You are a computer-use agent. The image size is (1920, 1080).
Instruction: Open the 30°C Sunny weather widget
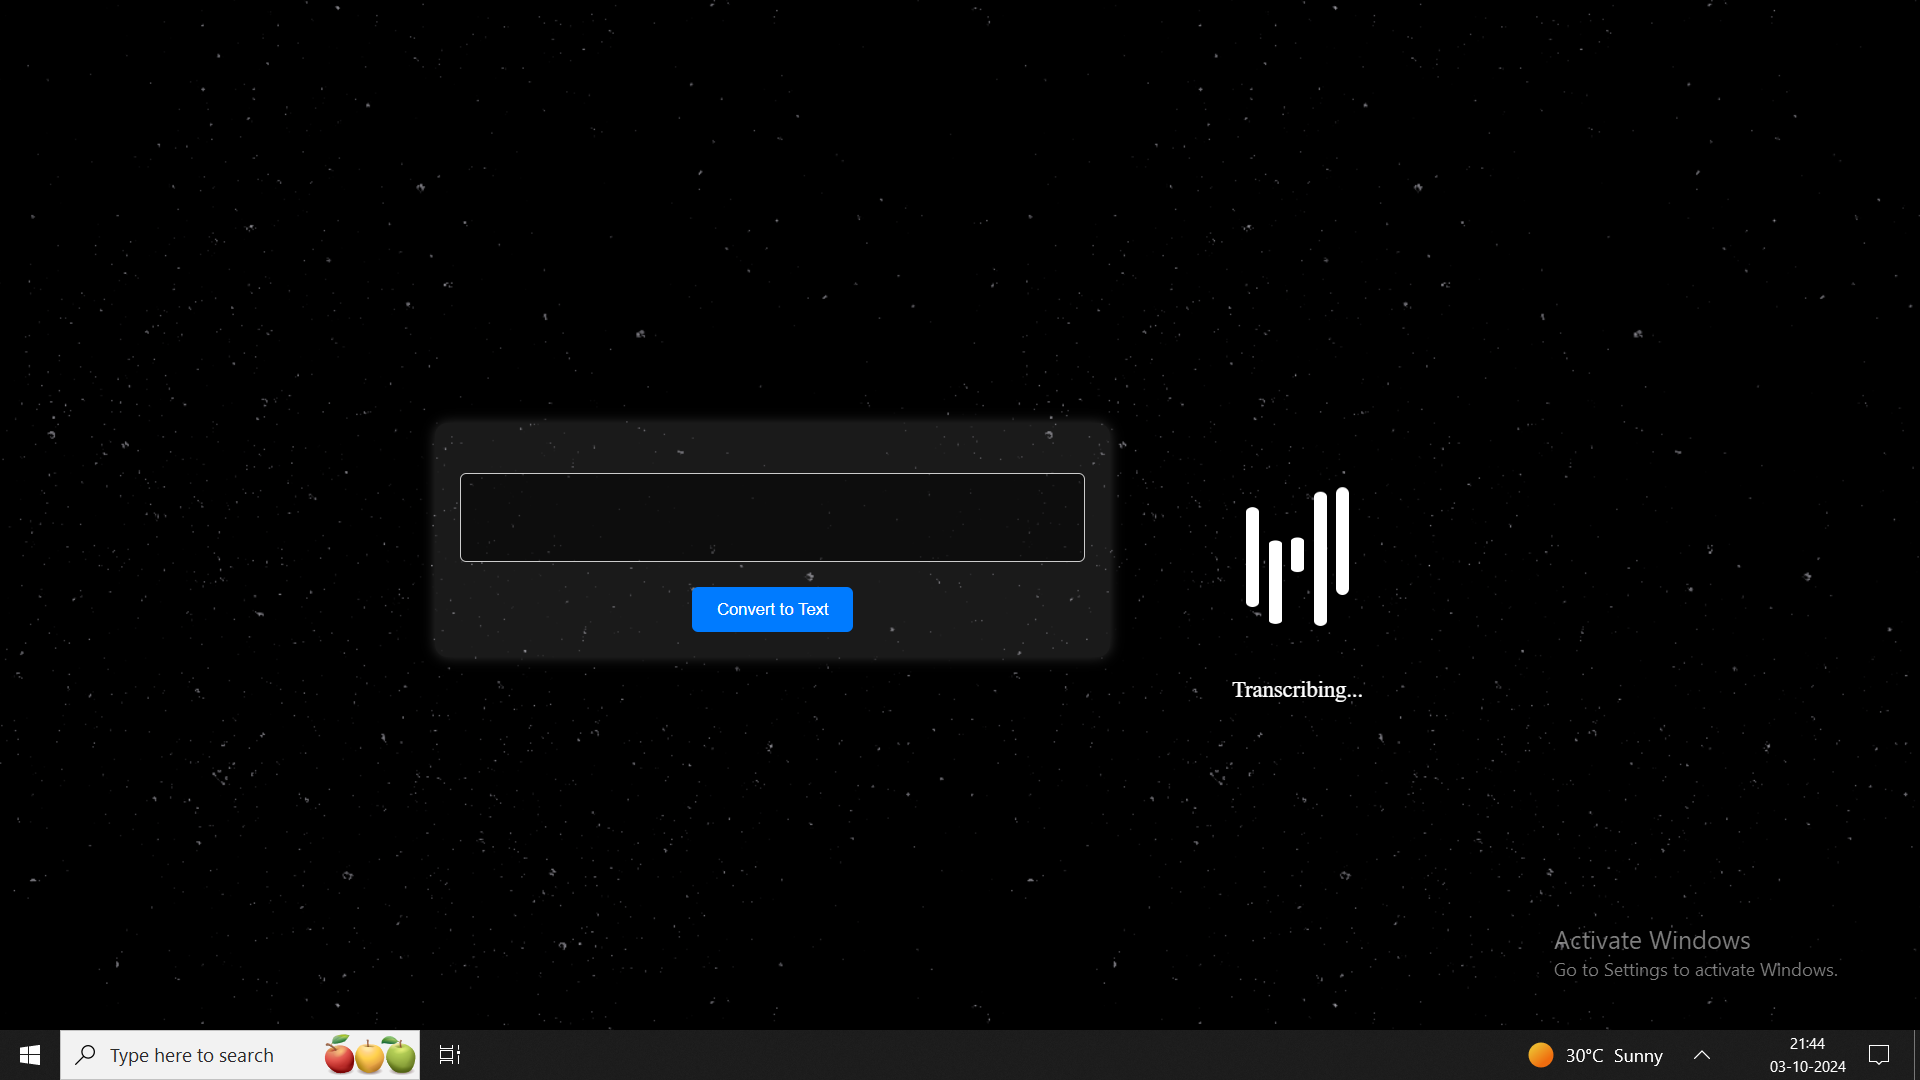1613,1055
